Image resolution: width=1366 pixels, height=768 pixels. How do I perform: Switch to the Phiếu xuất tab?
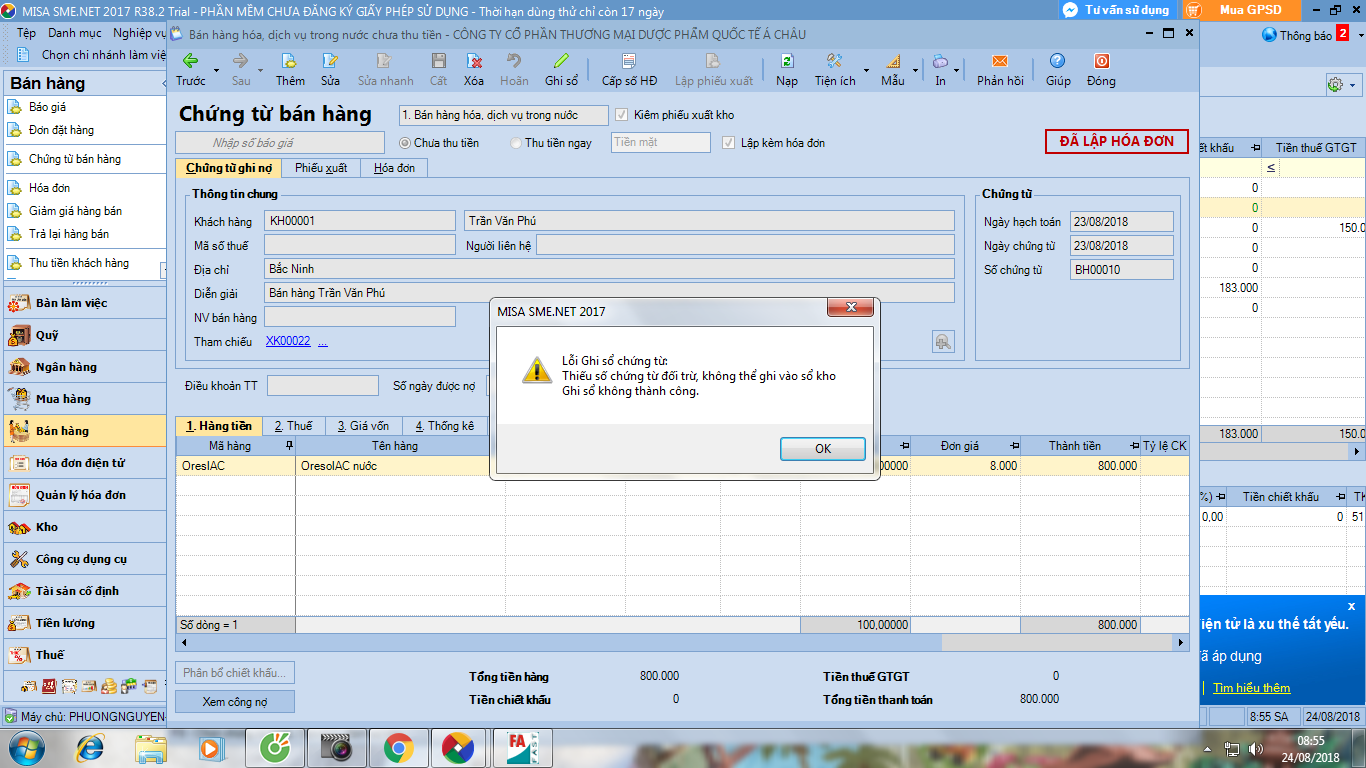pyautogui.click(x=321, y=168)
